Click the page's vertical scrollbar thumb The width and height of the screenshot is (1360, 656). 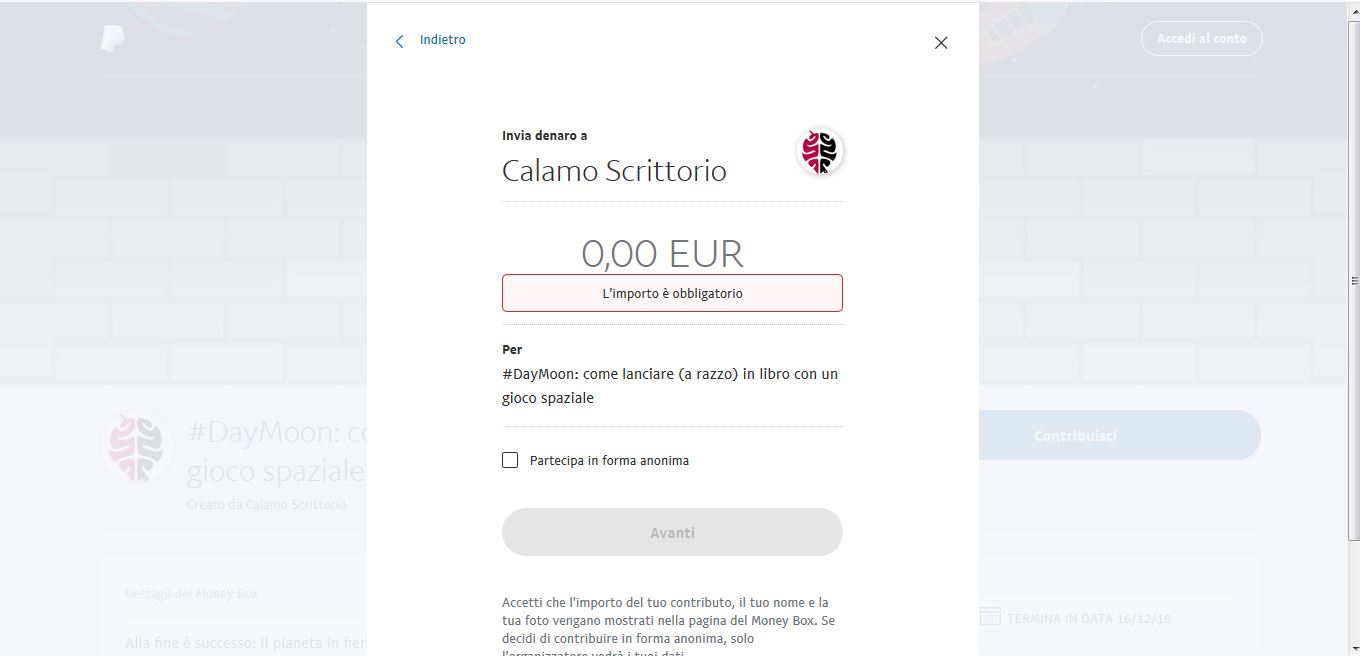pyautogui.click(x=1354, y=280)
